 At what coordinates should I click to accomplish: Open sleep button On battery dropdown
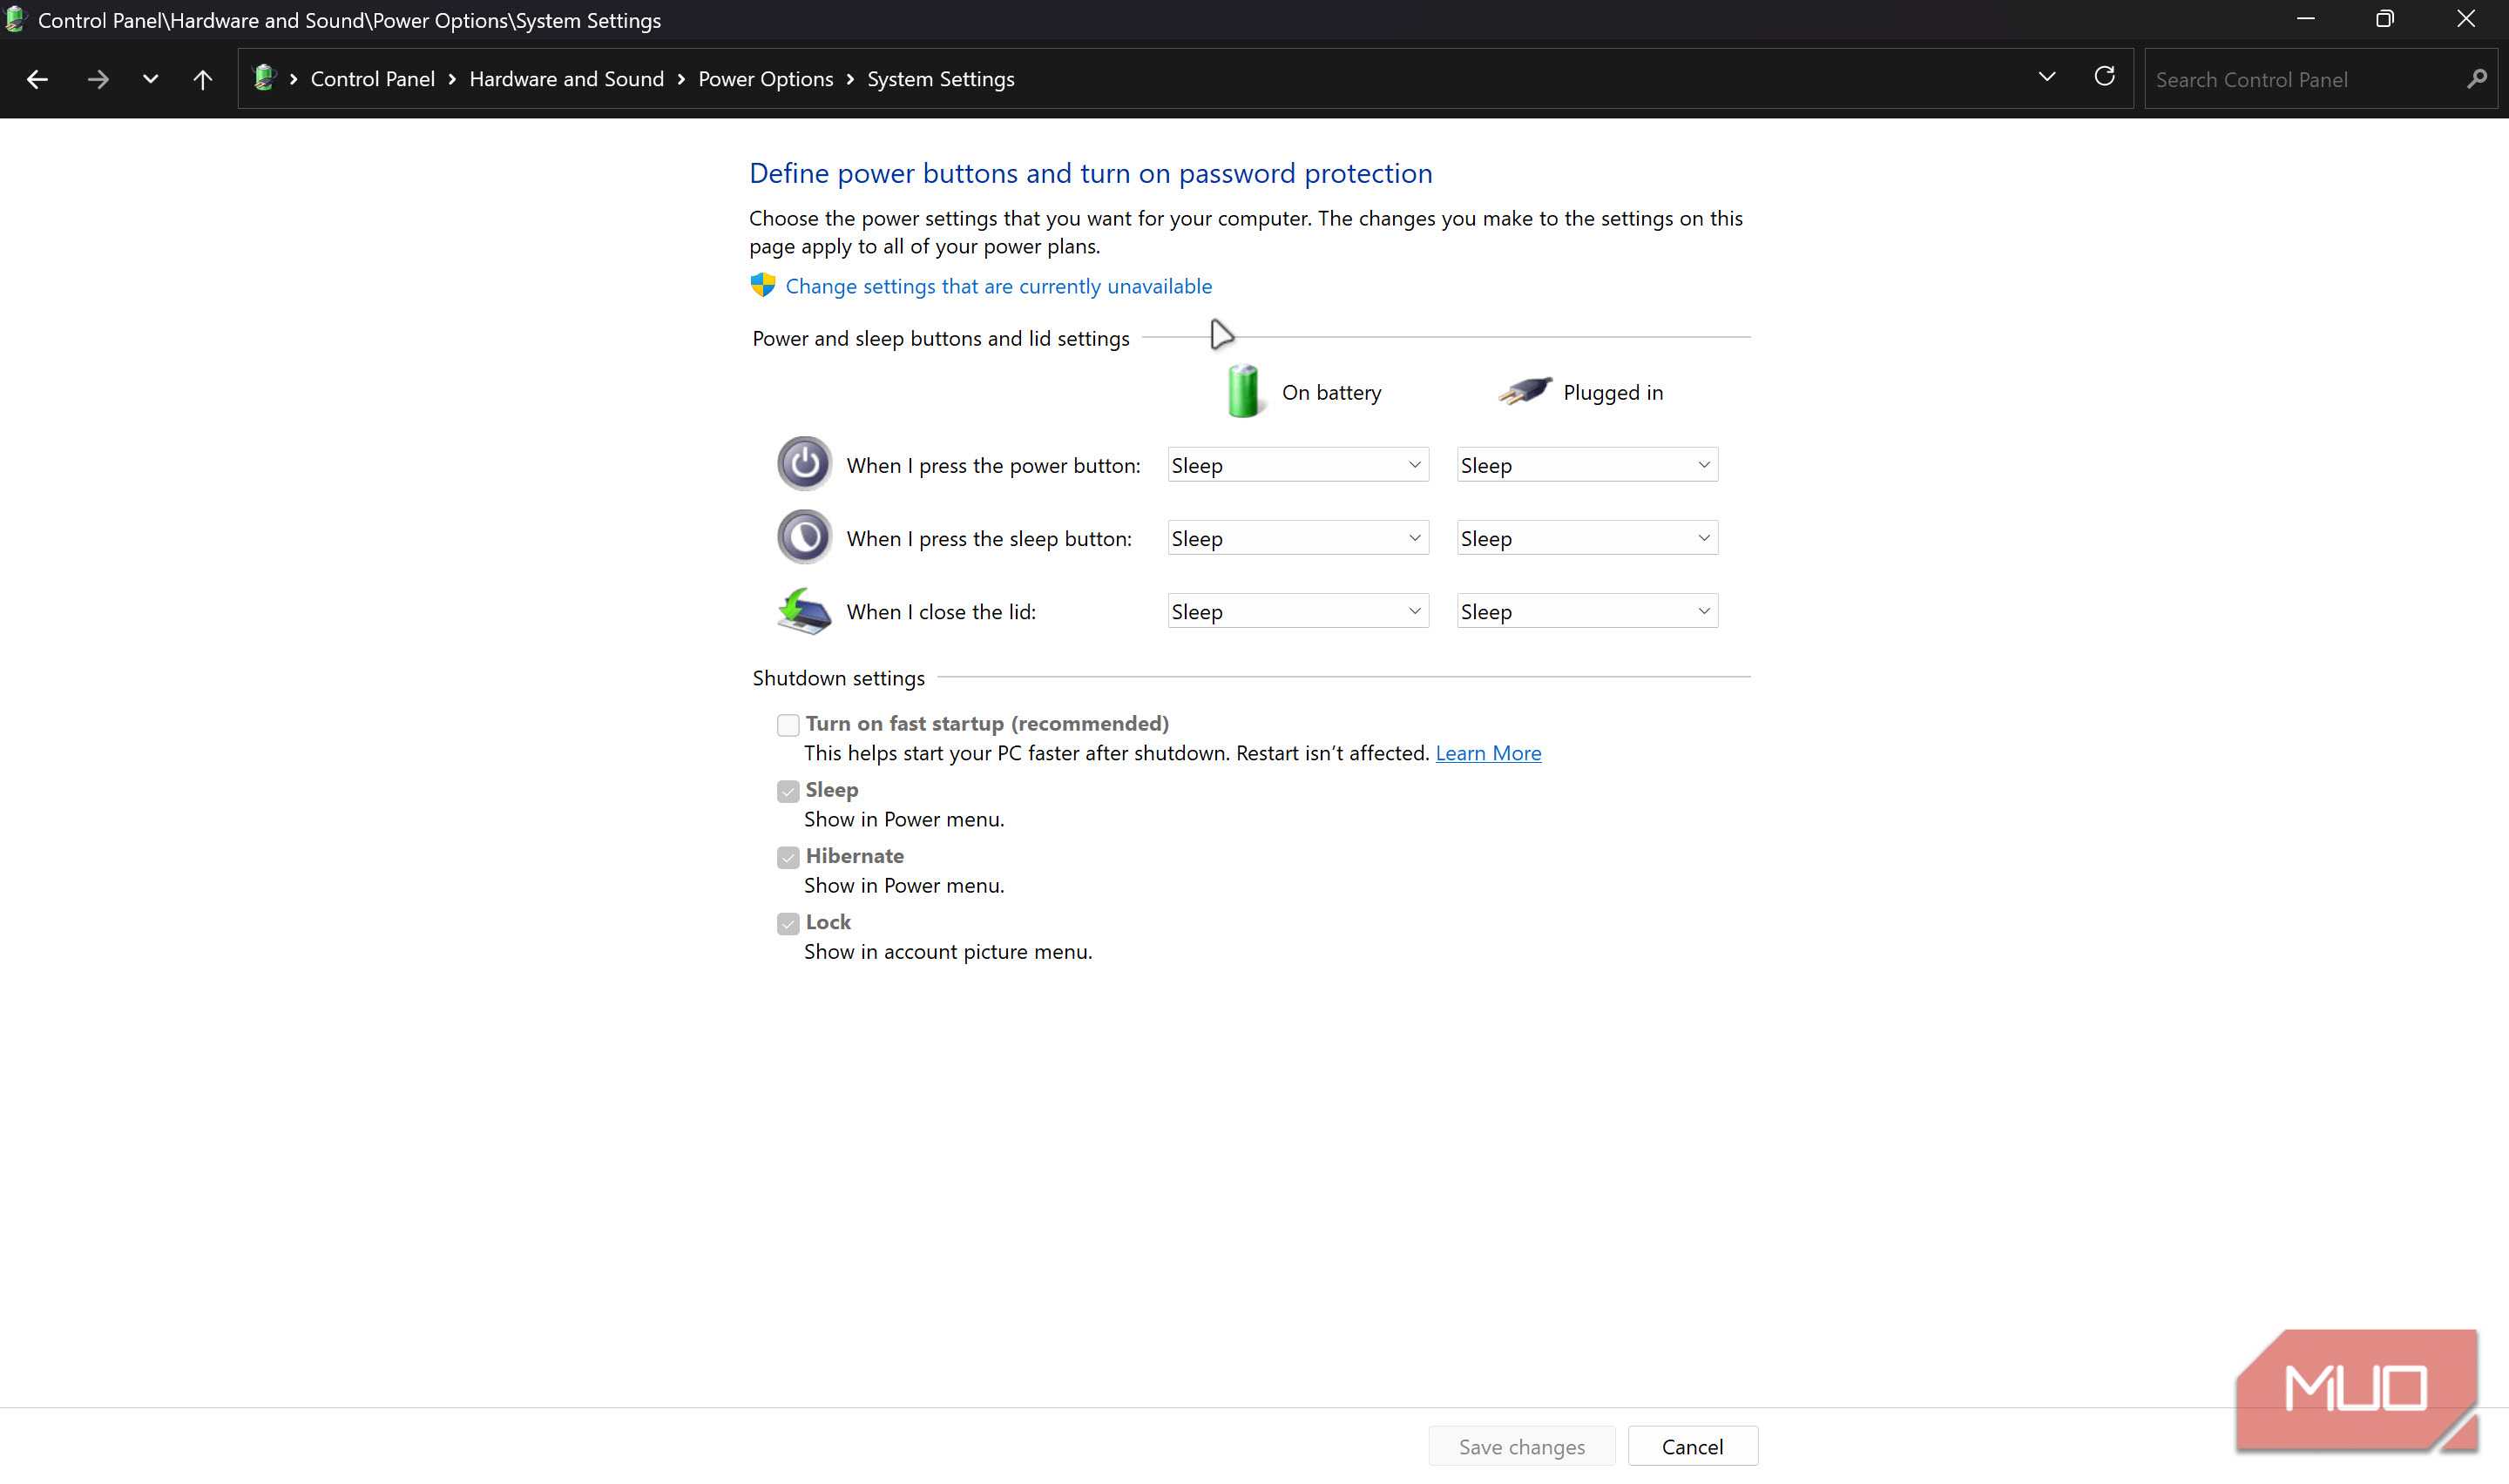pyautogui.click(x=1298, y=538)
